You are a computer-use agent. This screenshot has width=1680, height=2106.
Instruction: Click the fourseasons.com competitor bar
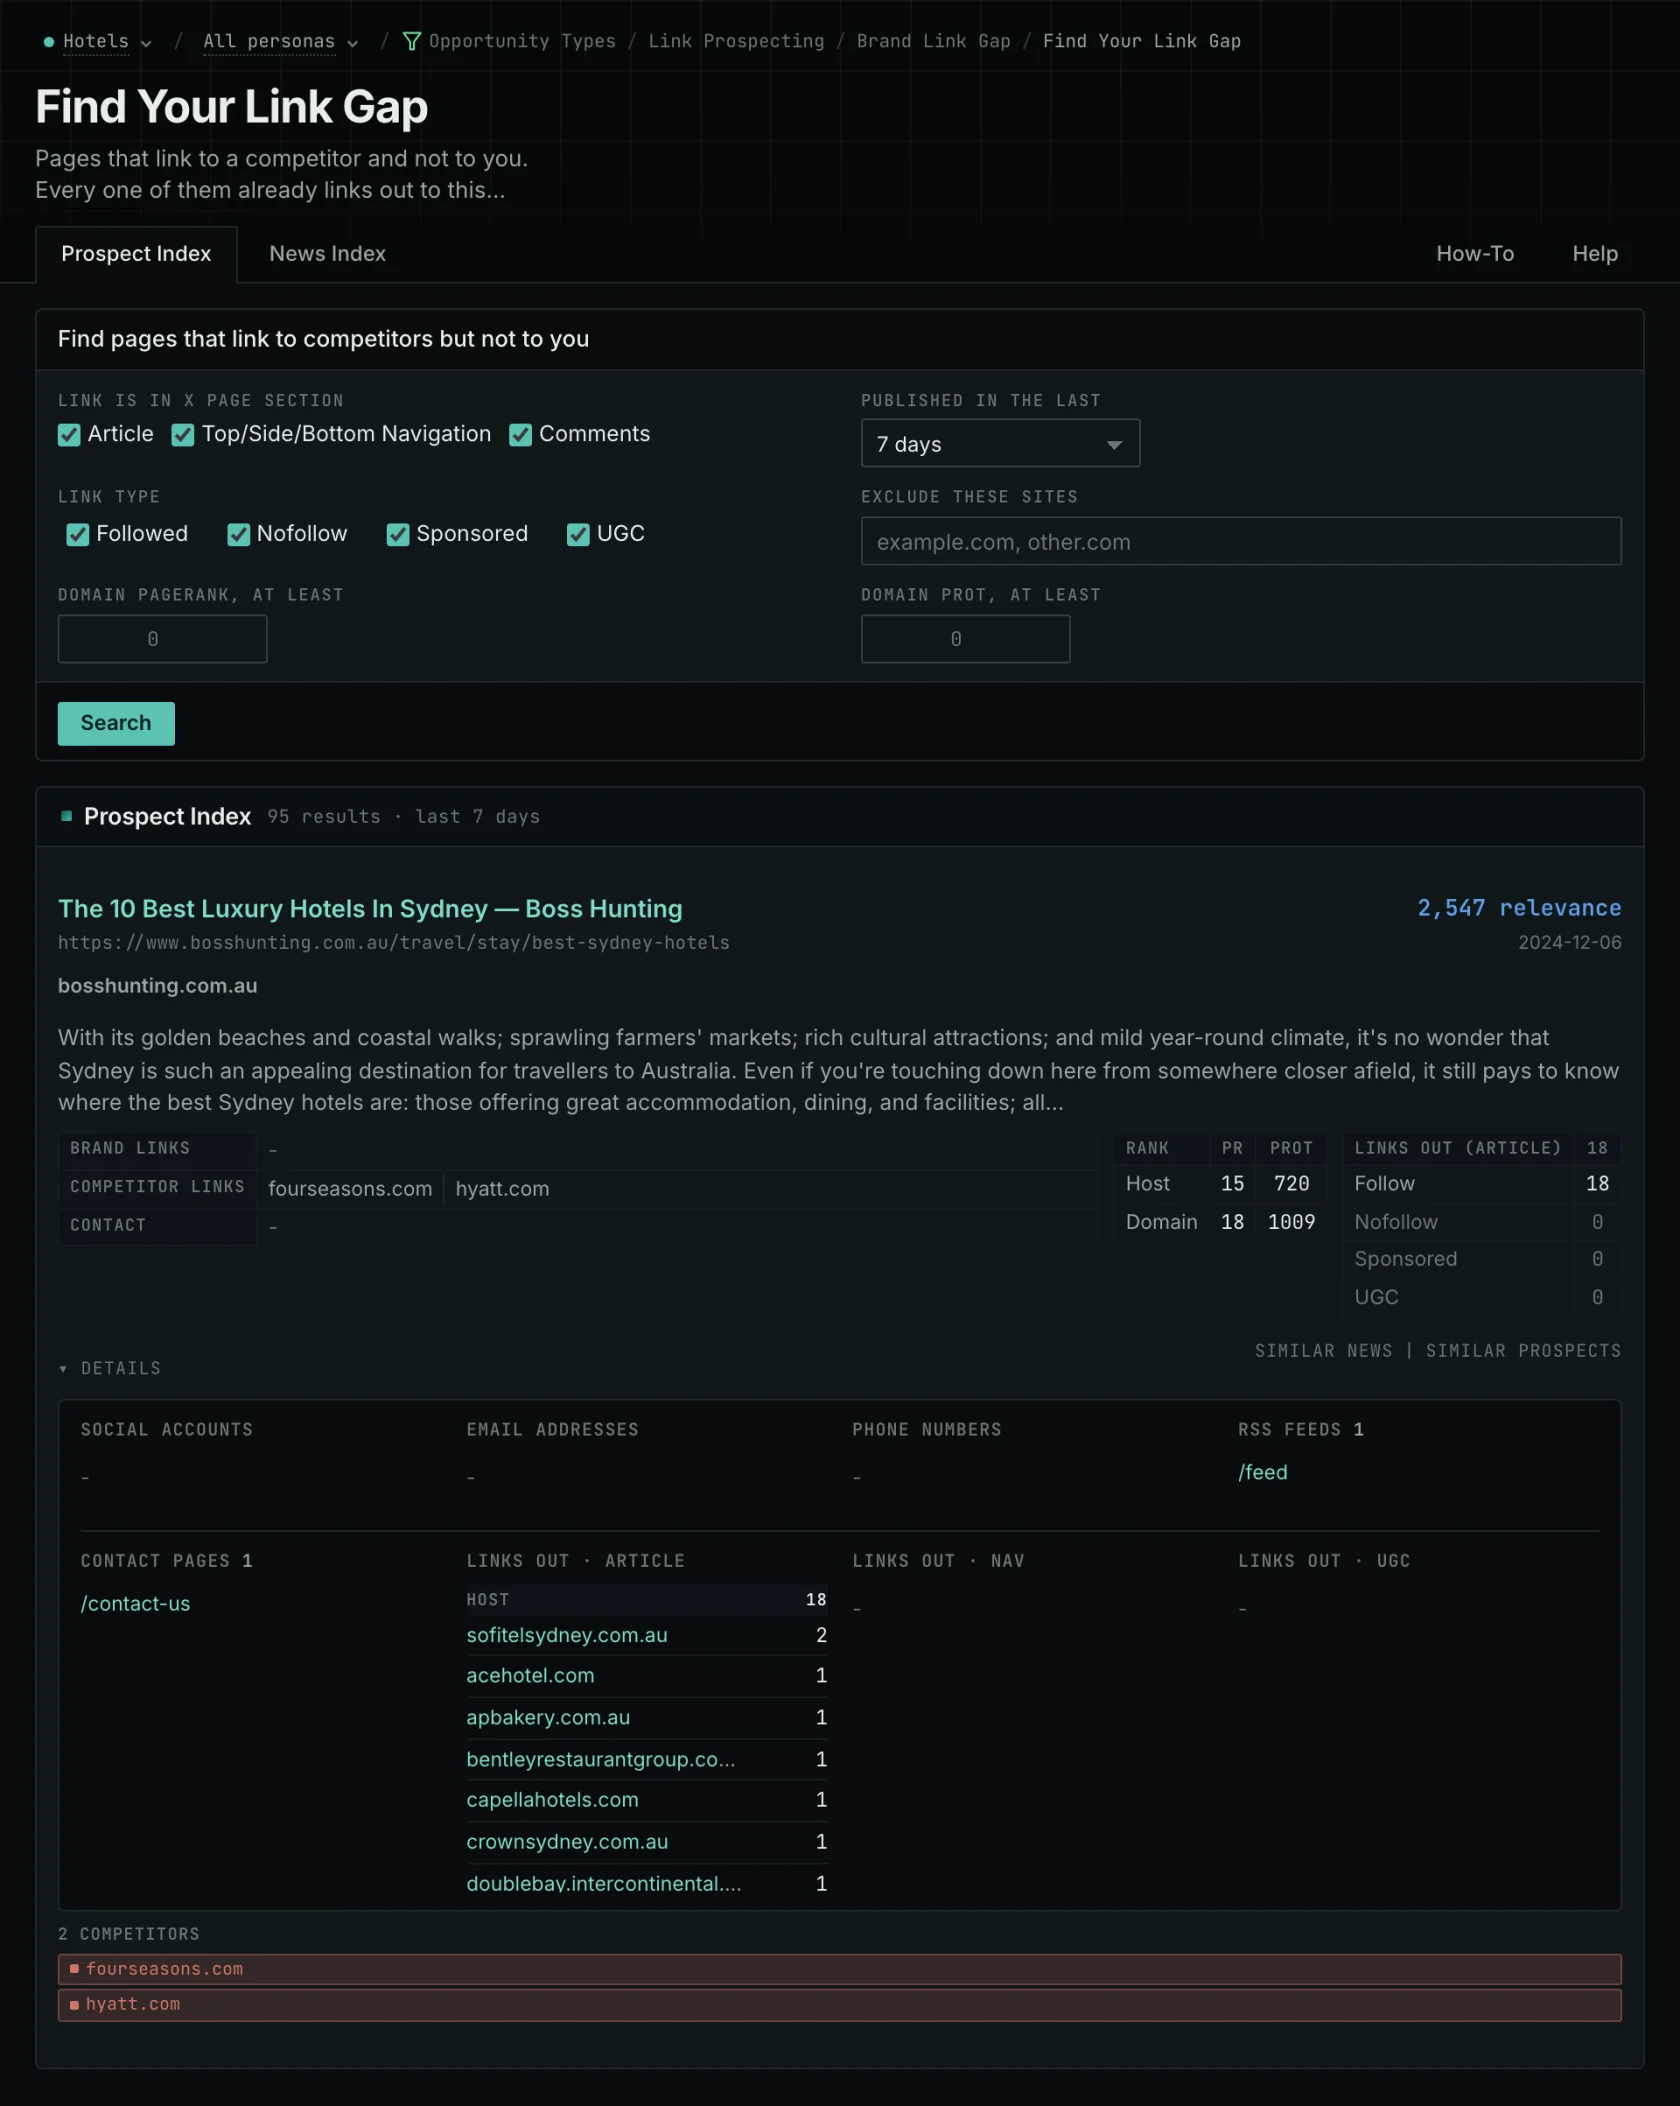(x=839, y=1969)
